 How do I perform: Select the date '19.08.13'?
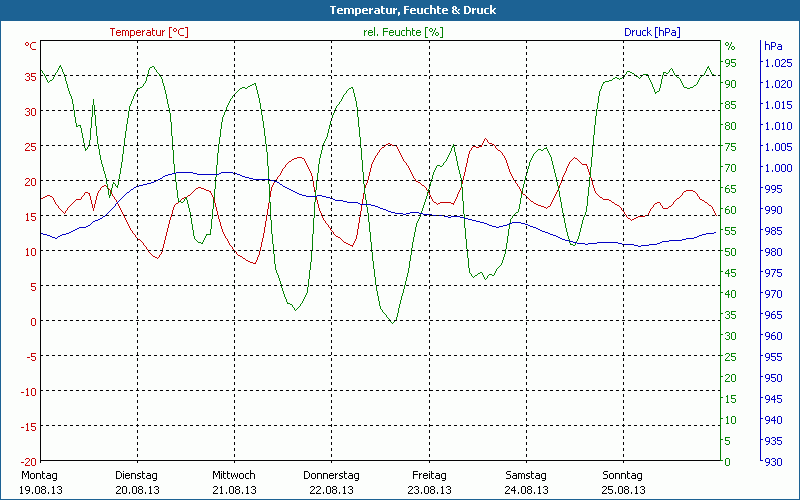[x=41, y=490]
